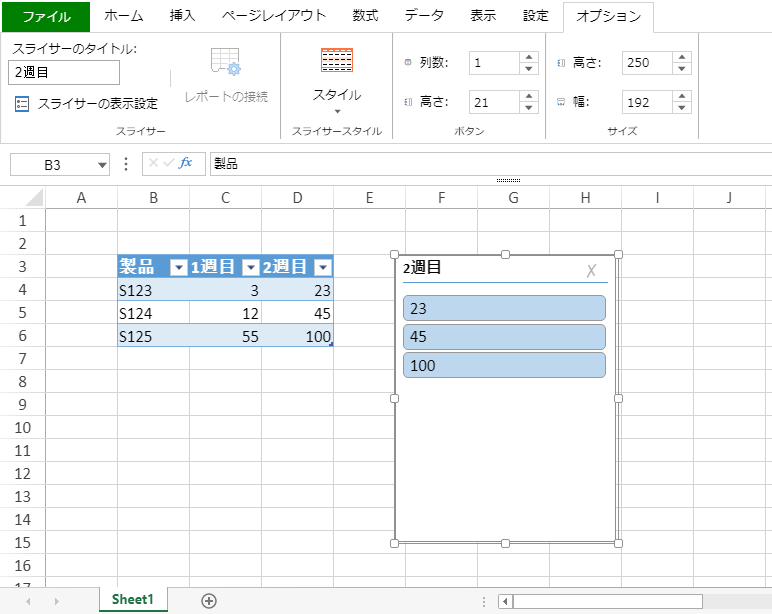Screen dimensions: 772x614
Task: Switch to the 挿入 tab
Action: pyautogui.click(x=183, y=16)
